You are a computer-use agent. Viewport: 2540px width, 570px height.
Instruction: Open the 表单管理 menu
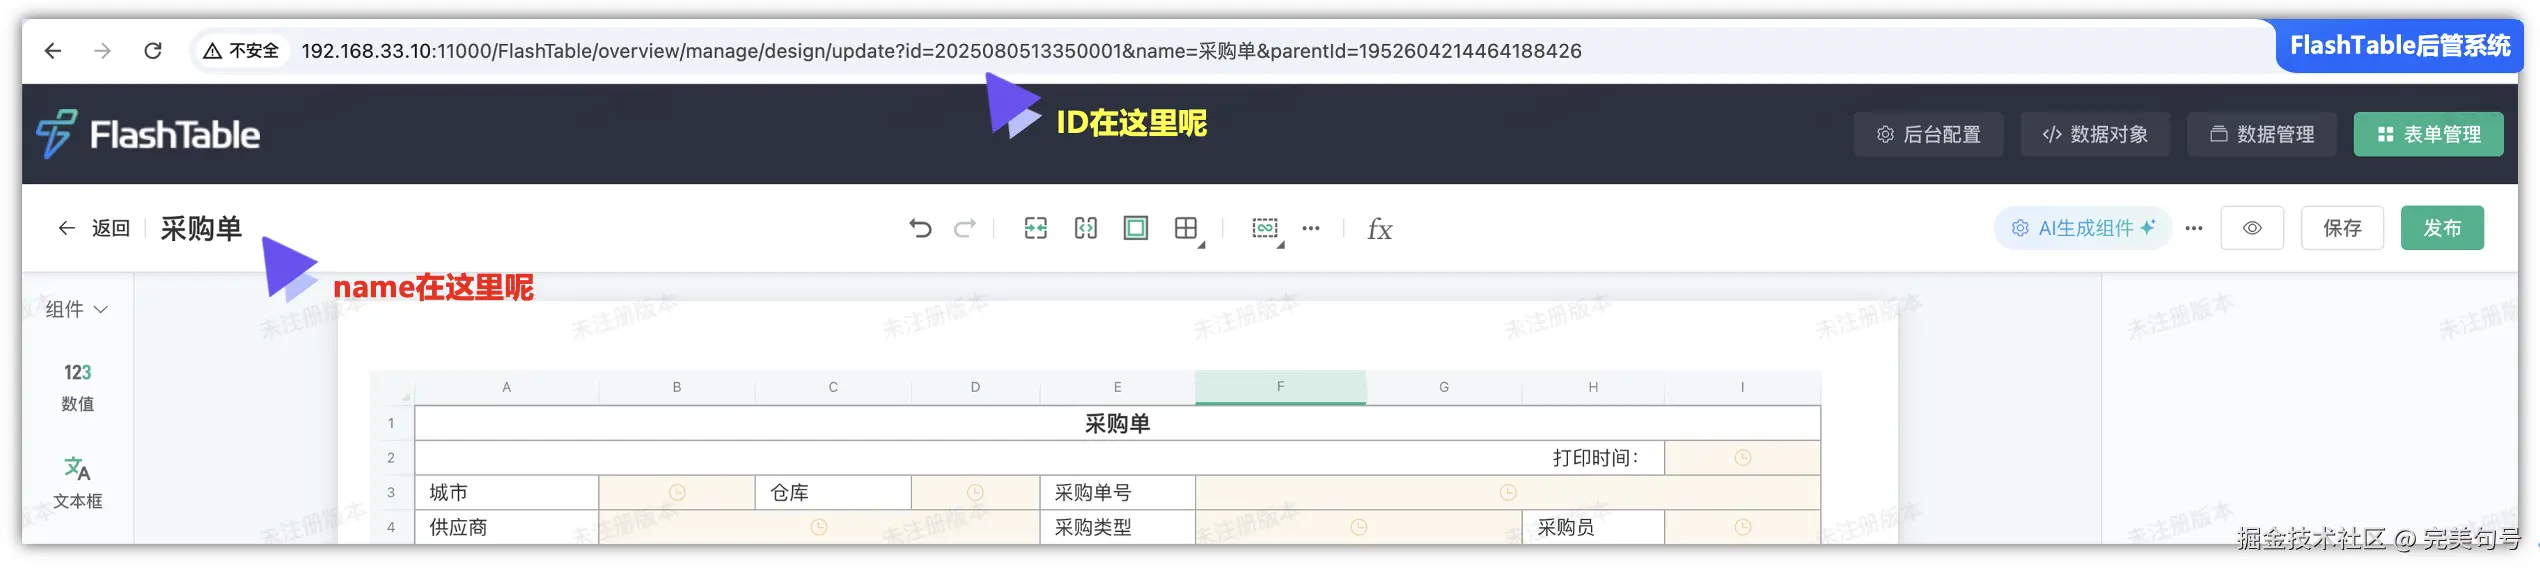2429,134
